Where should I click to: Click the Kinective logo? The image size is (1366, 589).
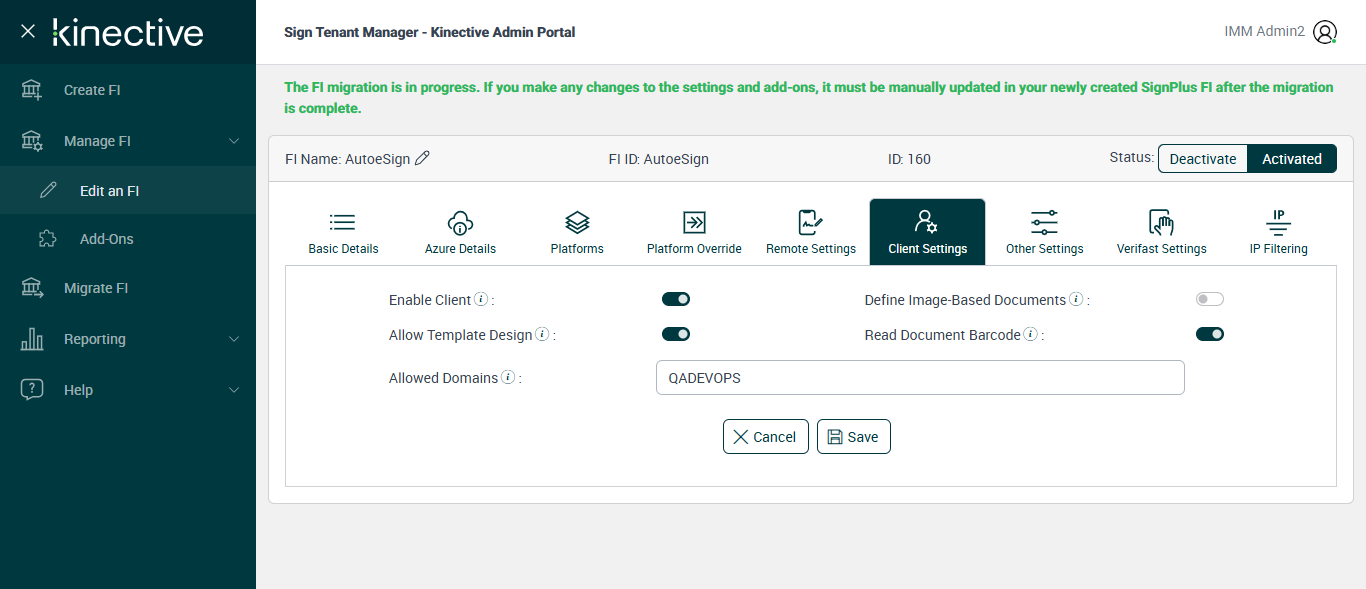[x=128, y=32]
